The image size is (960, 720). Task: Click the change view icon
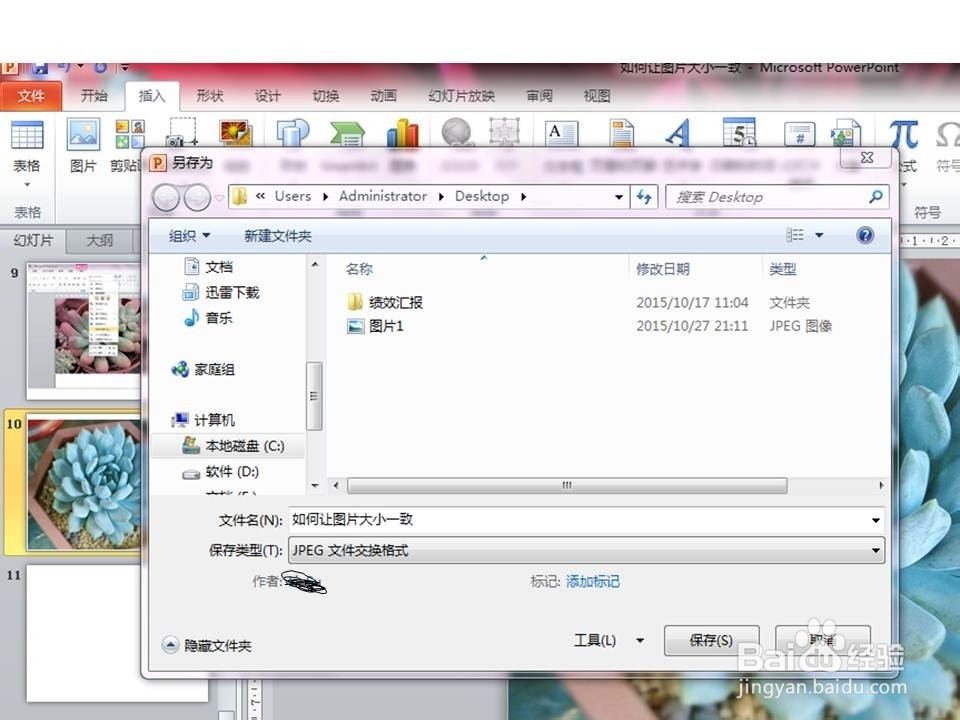tap(795, 235)
